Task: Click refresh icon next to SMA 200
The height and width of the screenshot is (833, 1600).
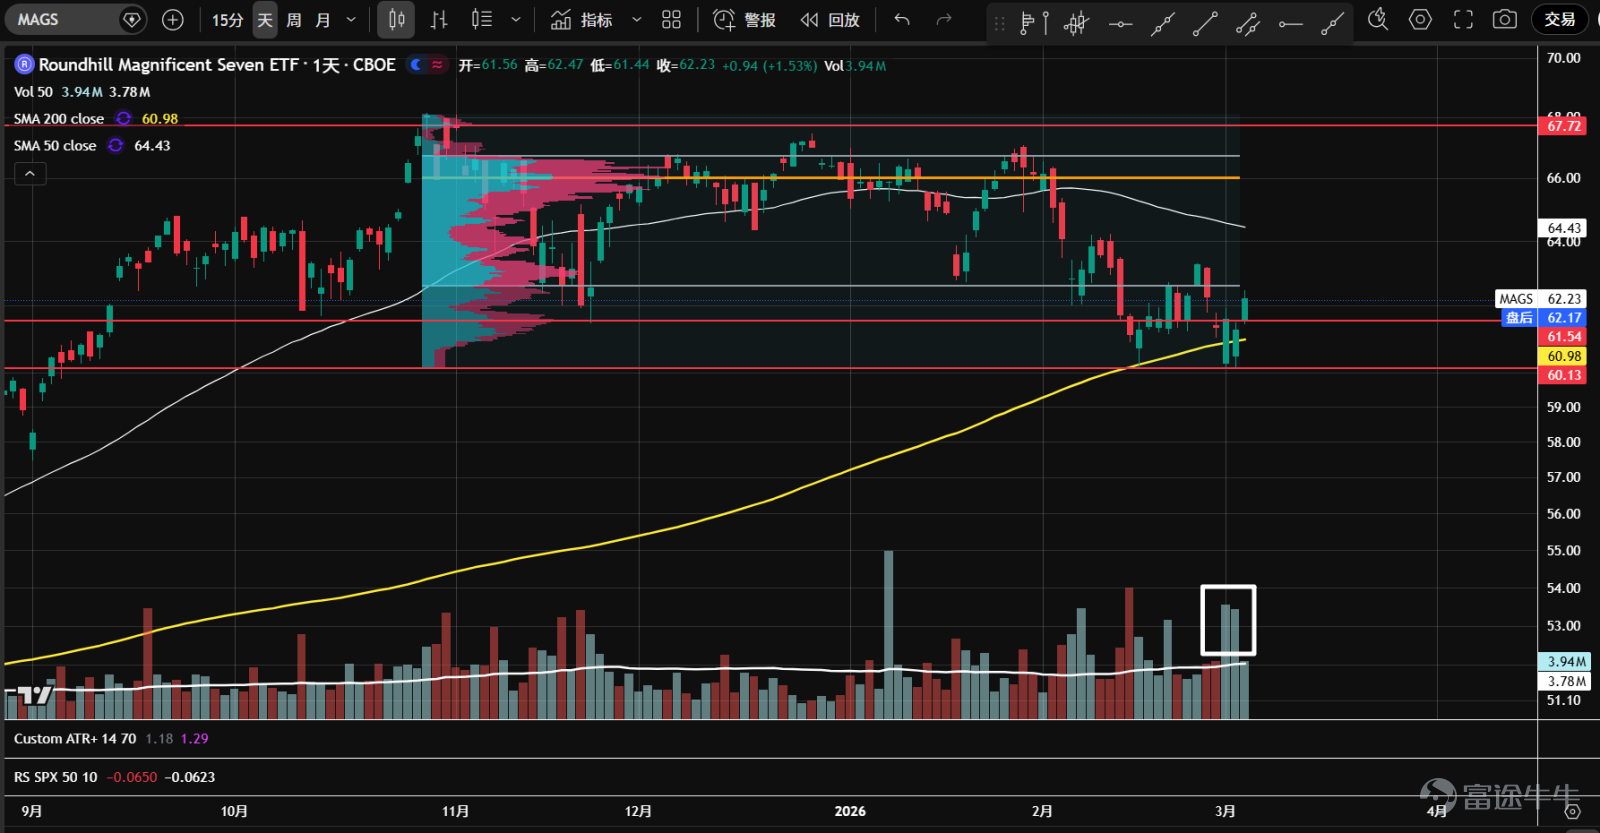Action: click(123, 119)
